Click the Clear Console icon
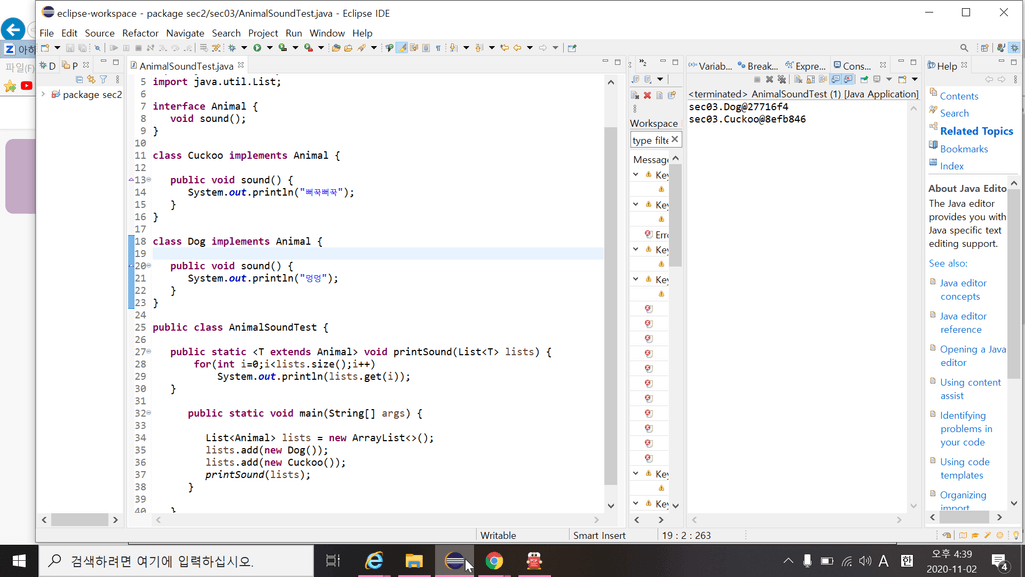1025x577 pixels. (x=798, y=80)
